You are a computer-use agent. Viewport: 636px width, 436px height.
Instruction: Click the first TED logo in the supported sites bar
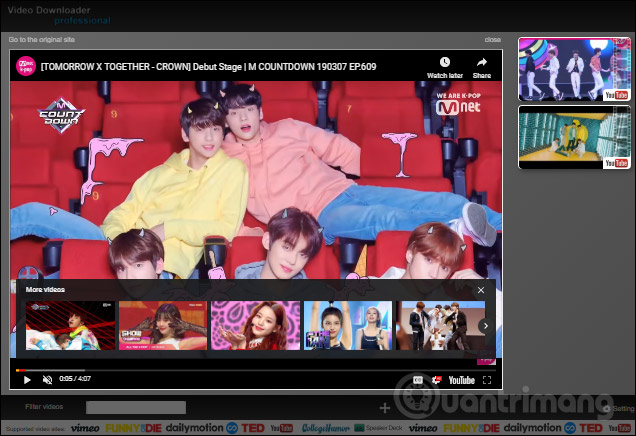pyautogui.click(x=252, y=428)
